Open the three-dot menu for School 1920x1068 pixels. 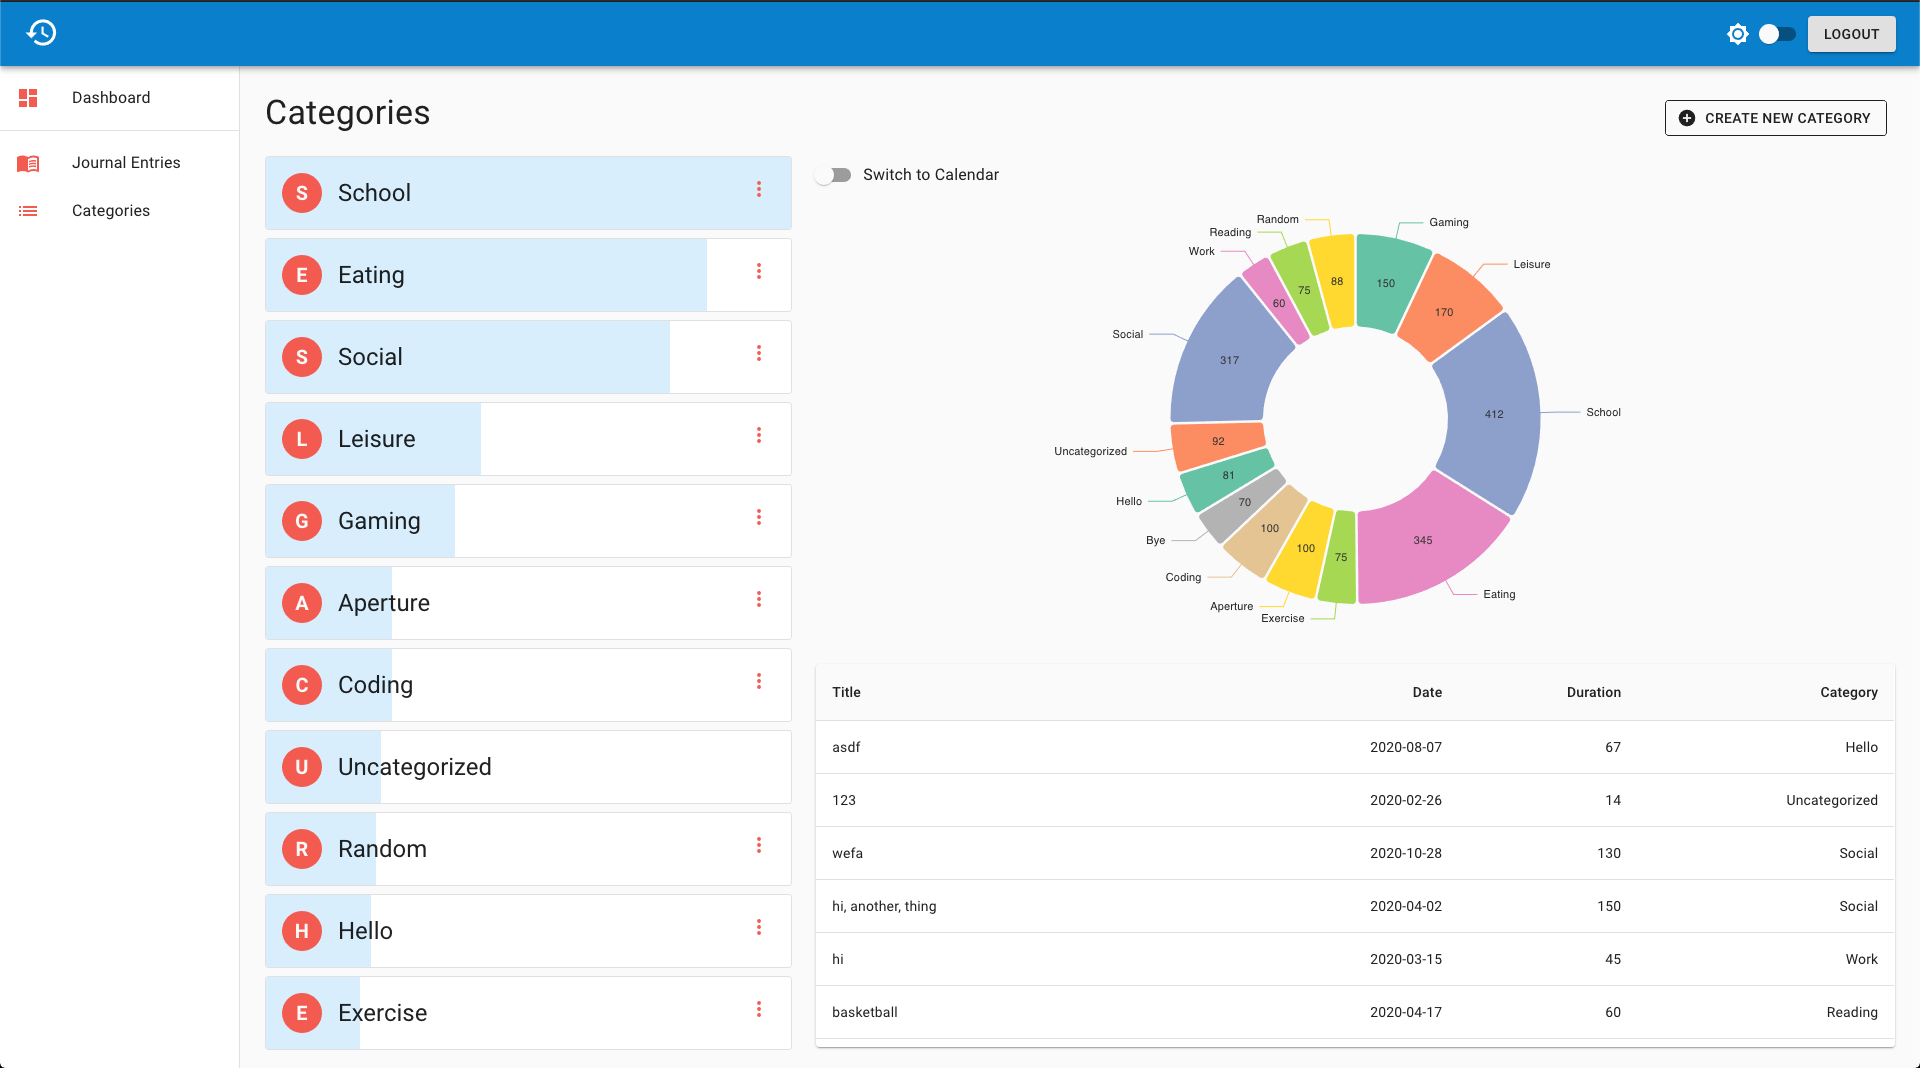pos(759,189)
